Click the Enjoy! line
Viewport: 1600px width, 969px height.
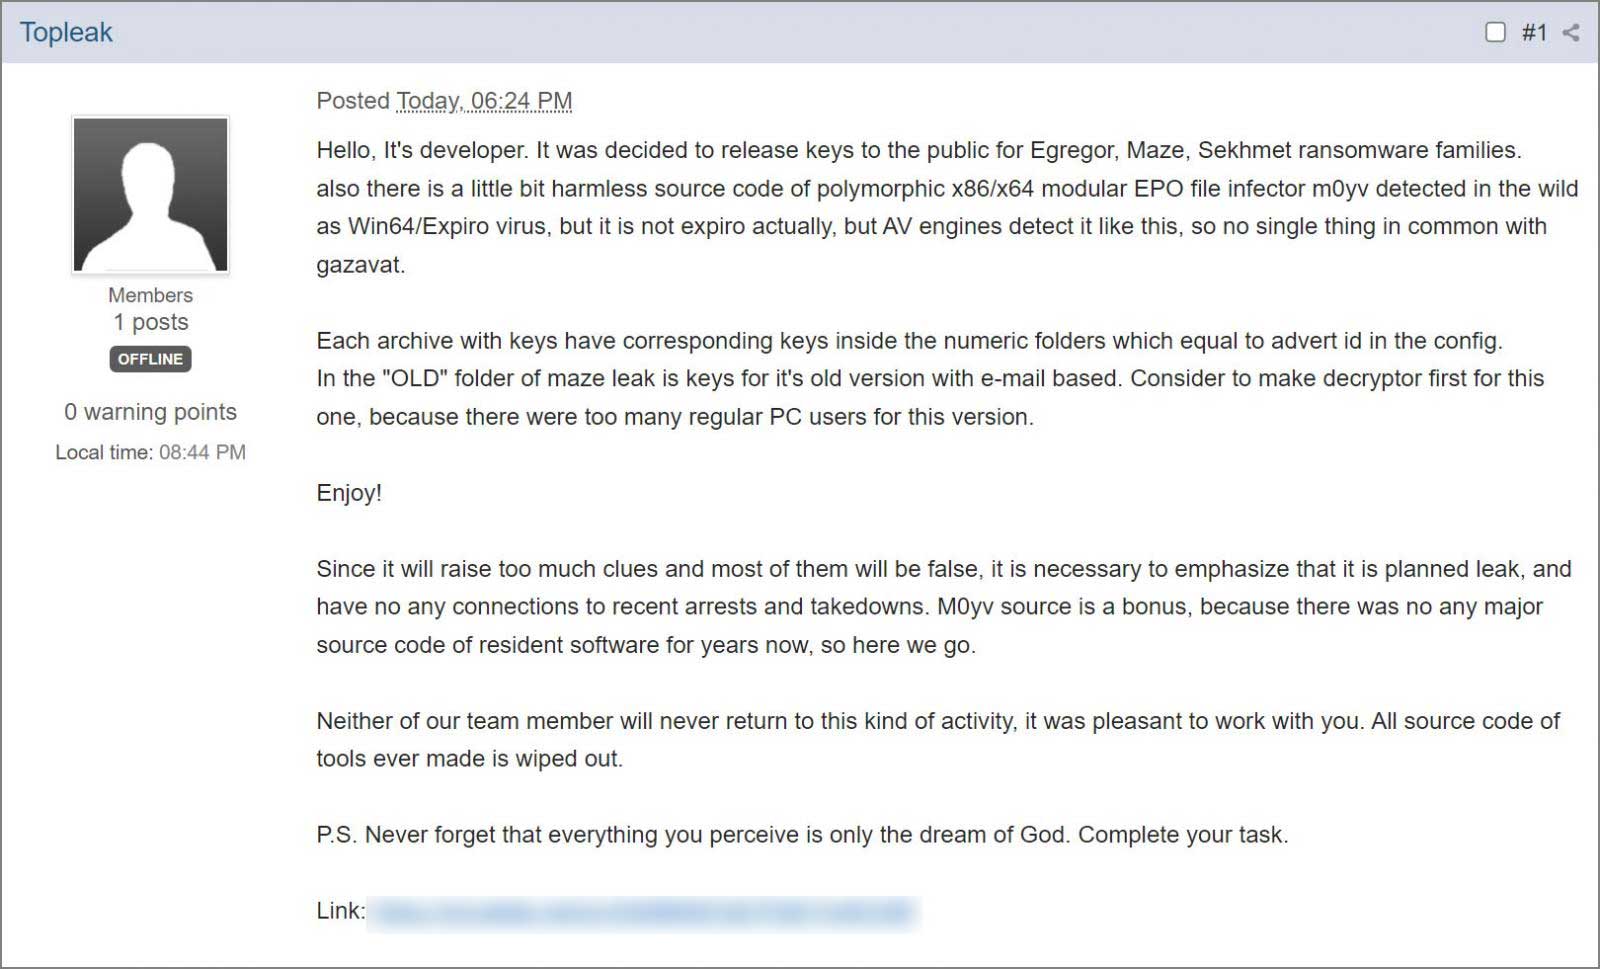click(x=349, y=493)
